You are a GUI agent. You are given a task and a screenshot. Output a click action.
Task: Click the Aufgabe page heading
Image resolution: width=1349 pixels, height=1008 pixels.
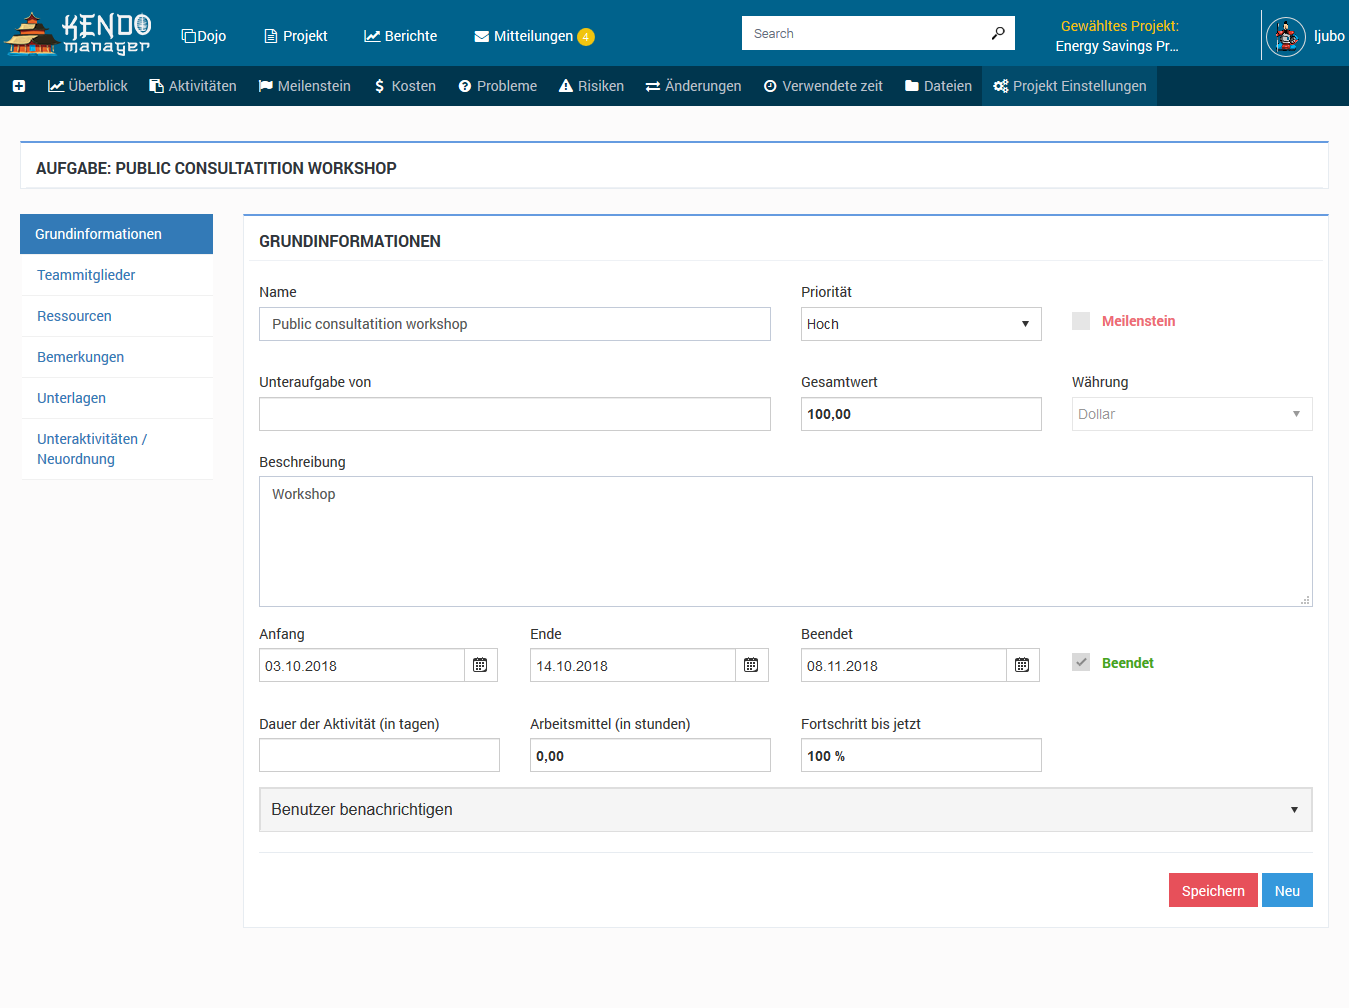coord(216,168)
